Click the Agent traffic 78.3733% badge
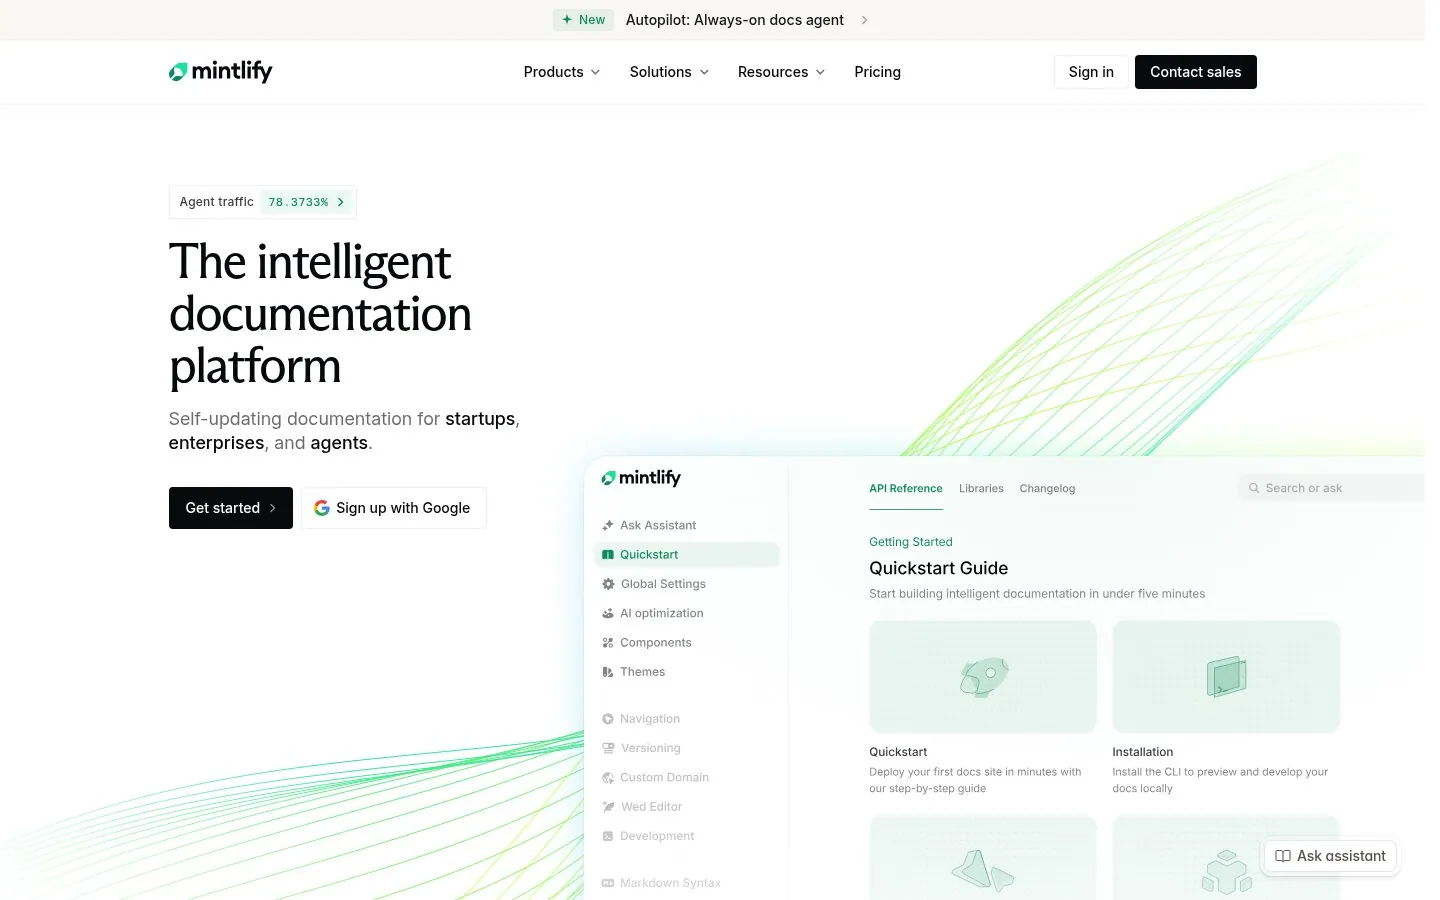 [263, 202]
